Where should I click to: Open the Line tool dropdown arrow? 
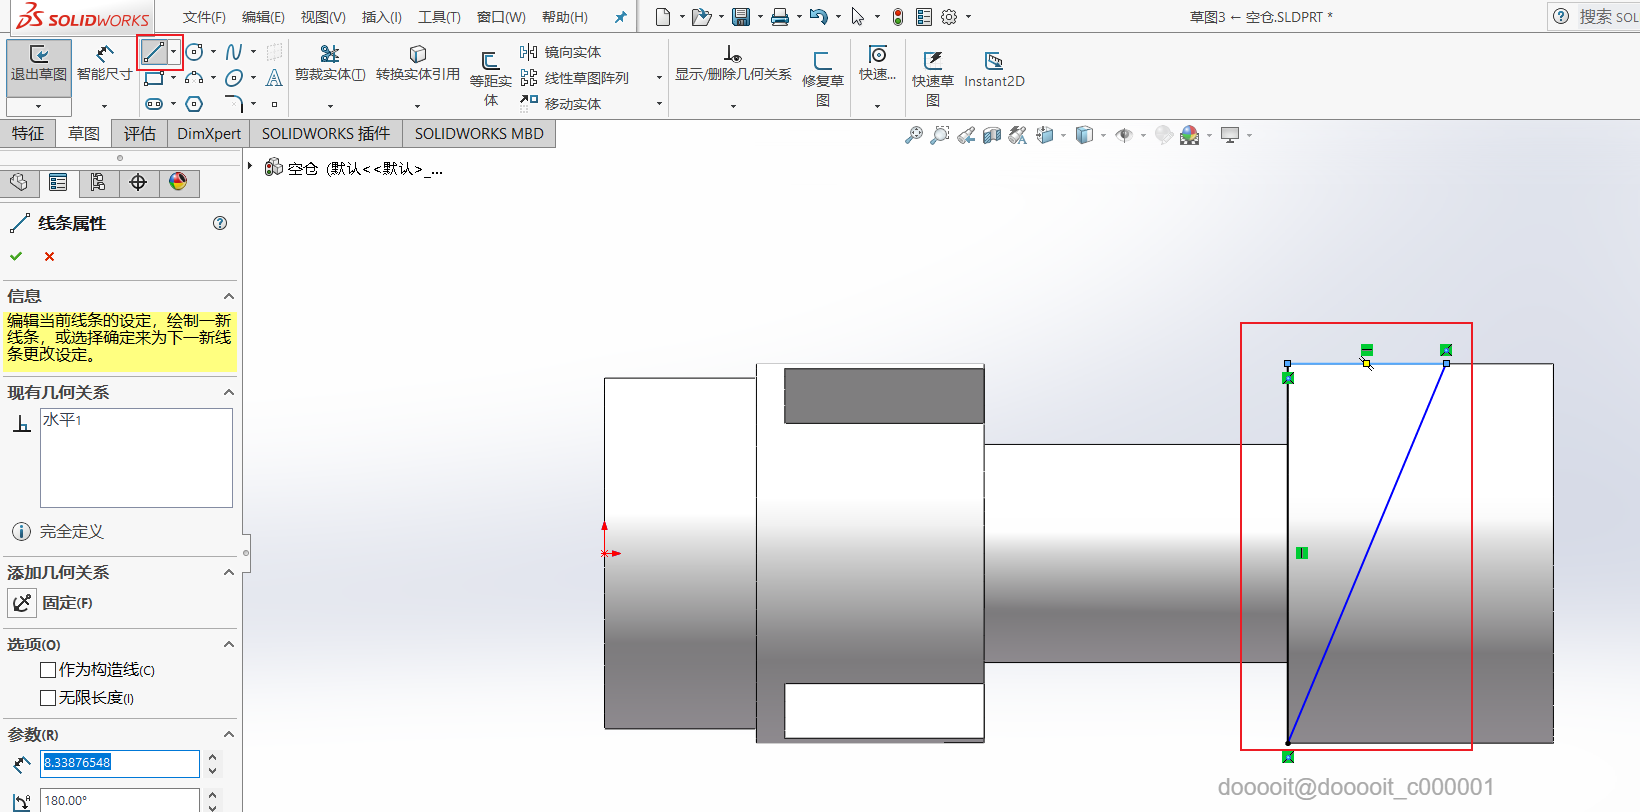click(x=174, y=52)
